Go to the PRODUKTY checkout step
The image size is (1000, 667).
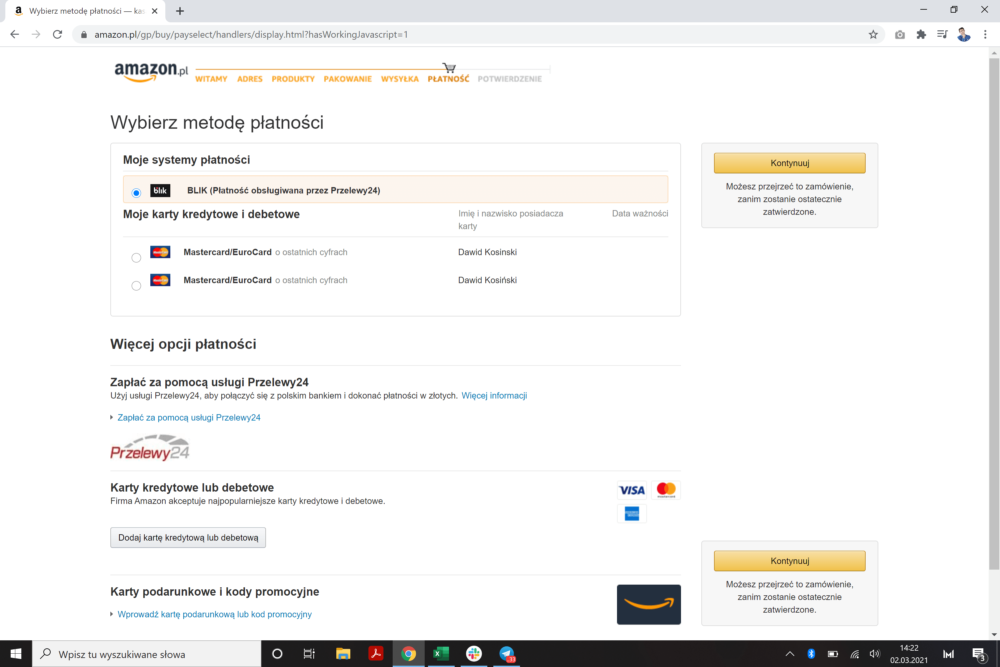click(x=293, y=79)
